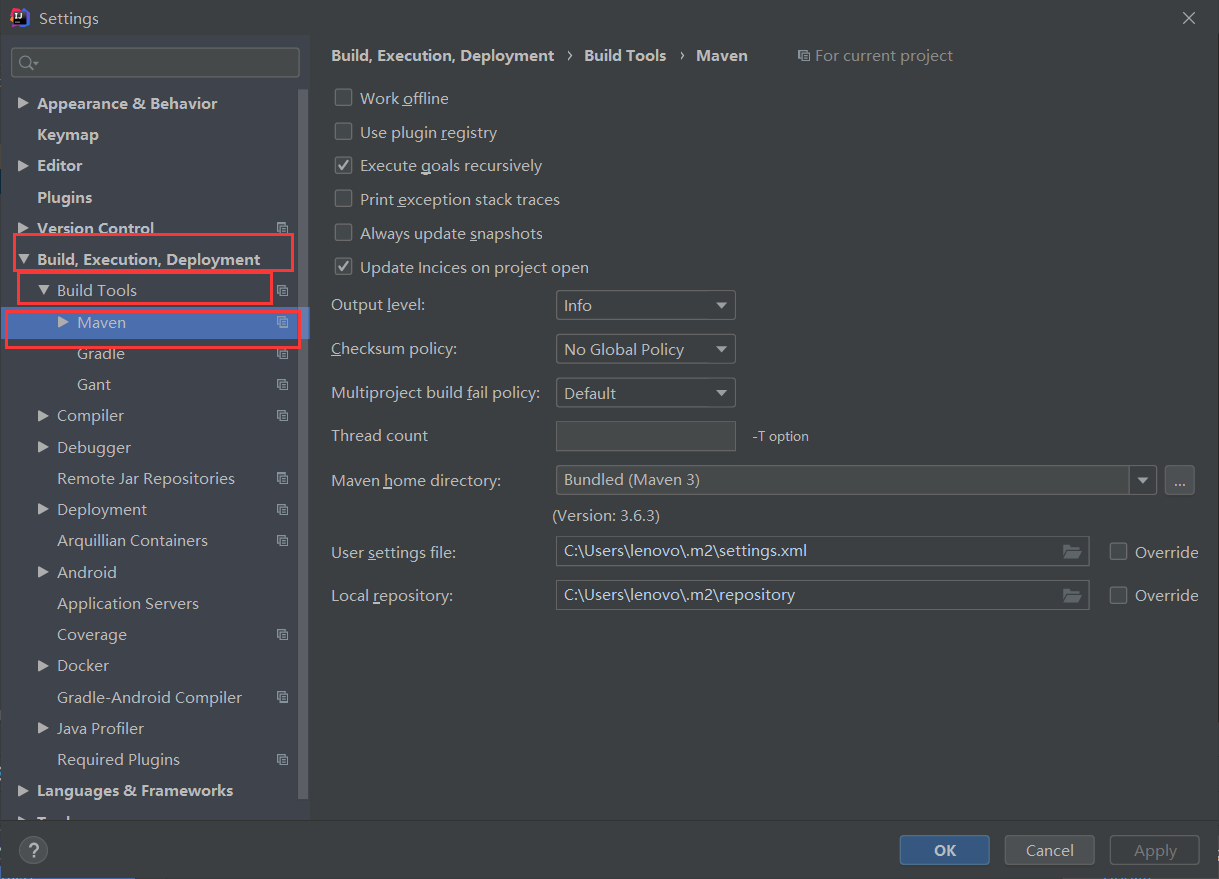Click the Apply button
The width and height of the screenshot is (1219, 879).
tap(1155, 850)
